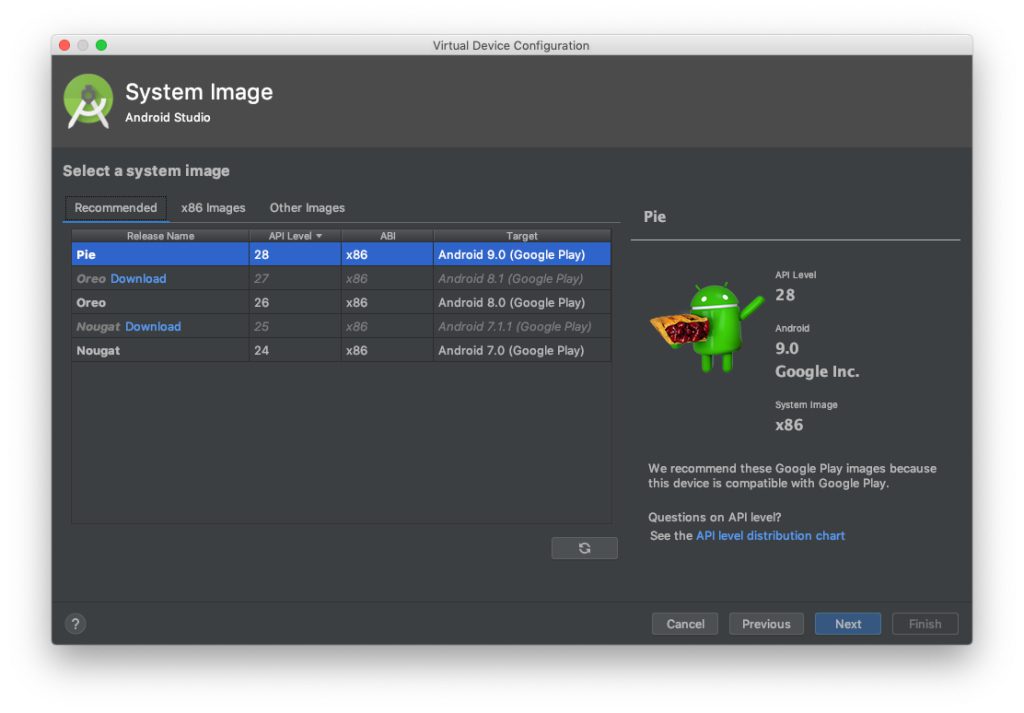Image resolution: width=1024 pixels, height=713 pixels.
Task: Select the Nougat API 24 row
Action: [x=341, y=350]
